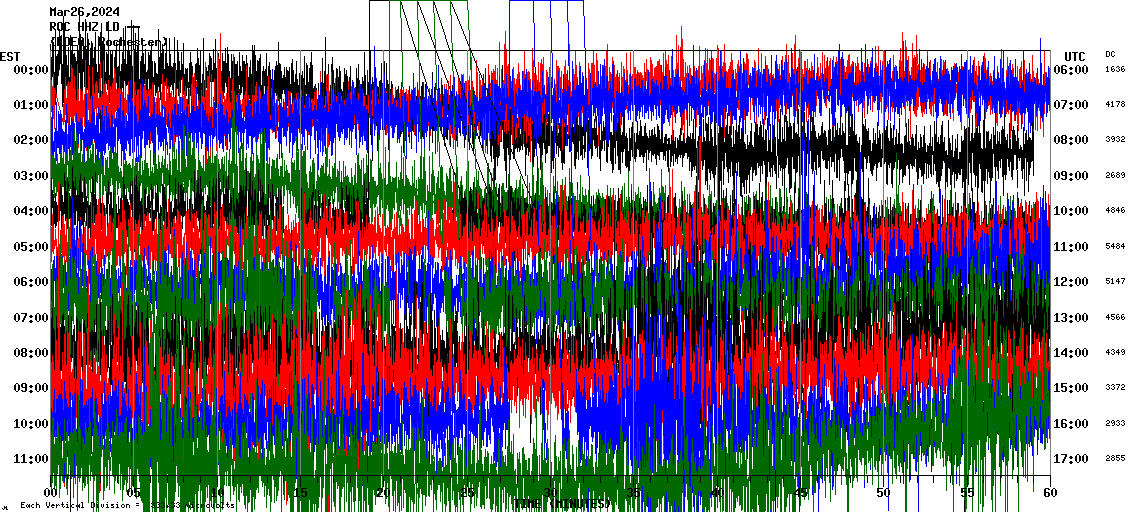Viewport: 1130px width, 519px height.
Task: Click the DC value 2855
Action: pyautogui.click(x=1115, y=459)
